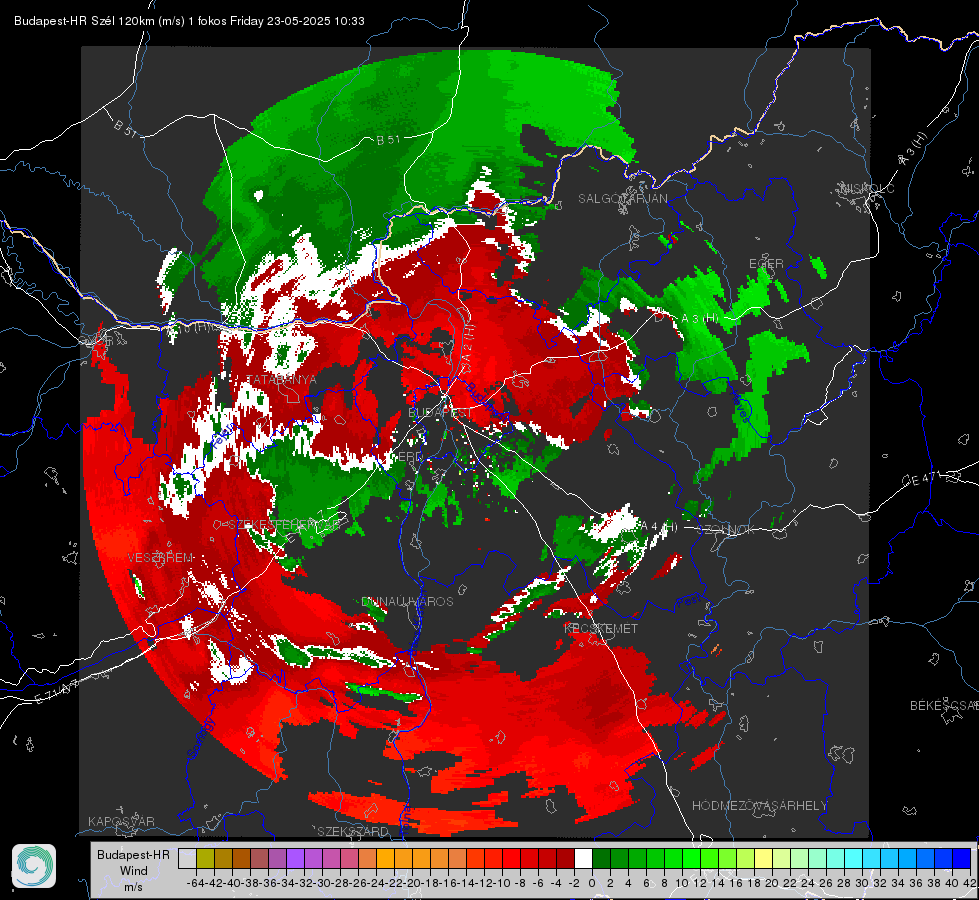Click the swirl logo icon beside the legend
Image resolution: width=979 pixels, height=900 pixels.
pos(34,866)
